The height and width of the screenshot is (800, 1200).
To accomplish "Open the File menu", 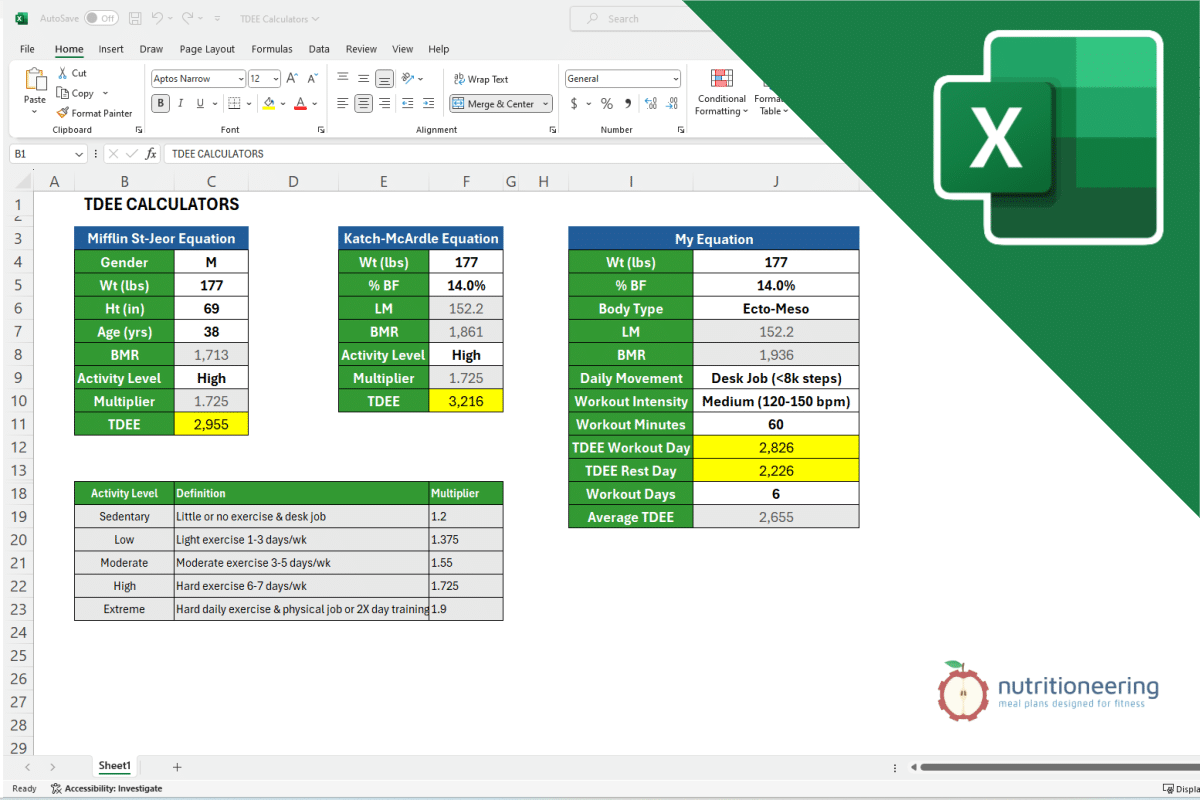I will 27,49.
